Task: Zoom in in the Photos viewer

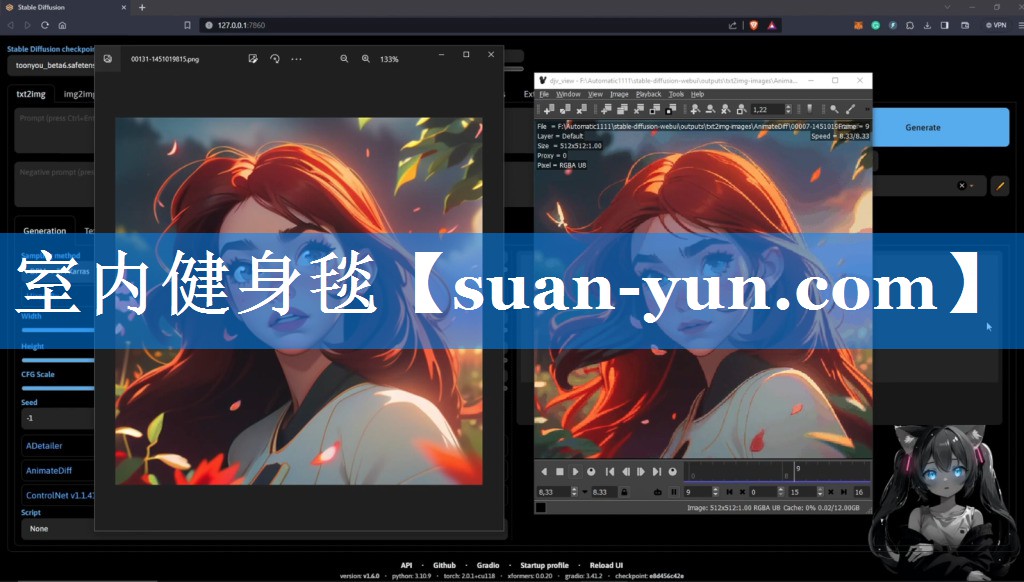Action: (366, 59)
